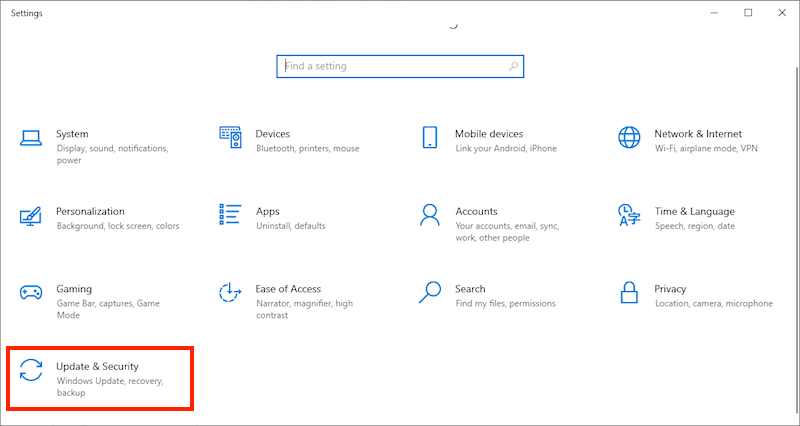Select the Search magnifier category icon

click(x=430, y=292)
